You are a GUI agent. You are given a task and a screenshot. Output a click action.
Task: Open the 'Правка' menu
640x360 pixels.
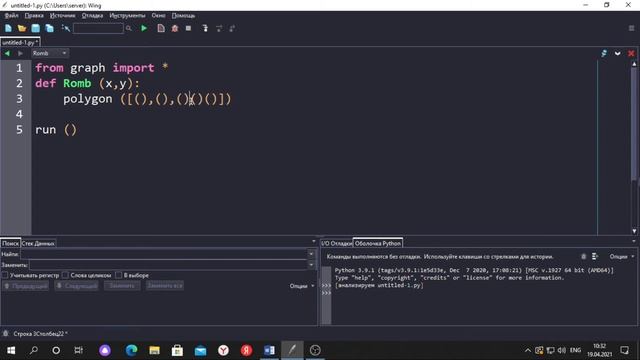34,16
